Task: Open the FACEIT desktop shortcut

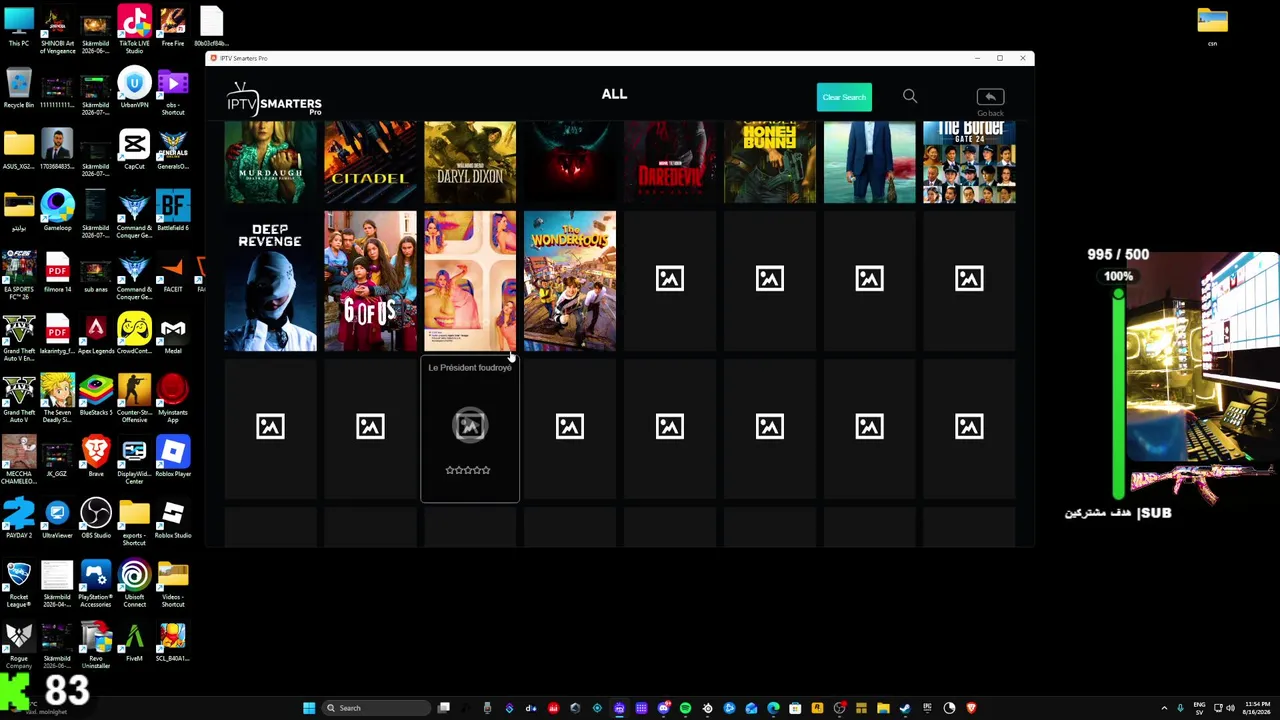Action: [x=173, y=273]
